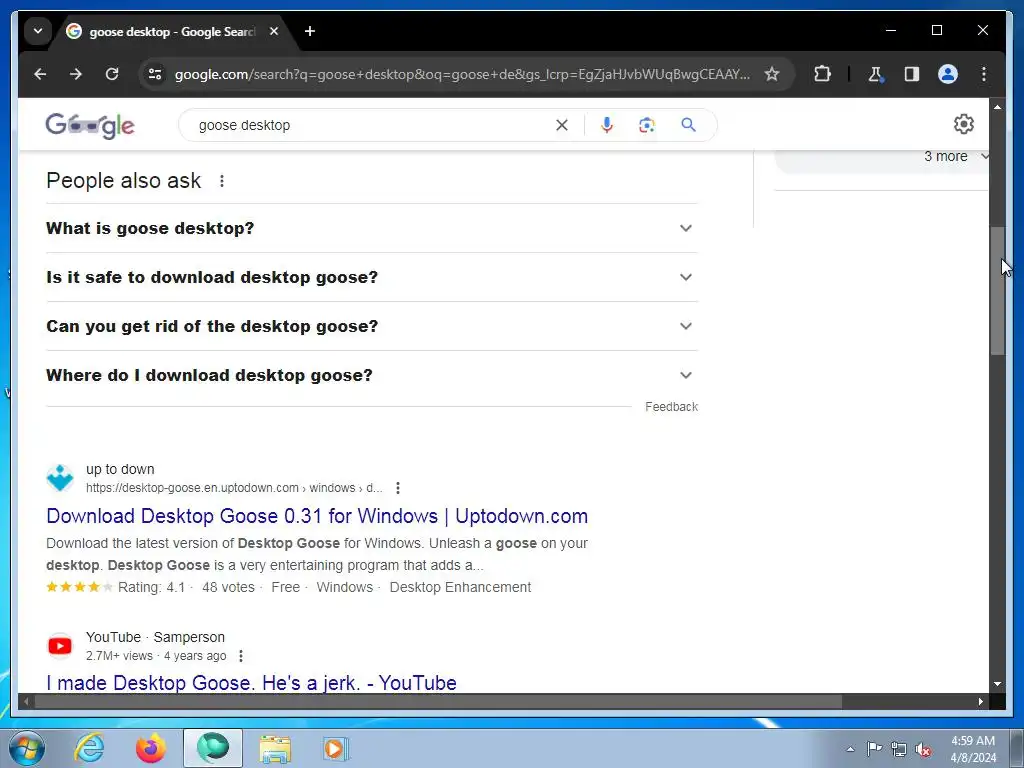The width and height of the screenshot is (1024, 768).
Task: Expand "Where do I download desktop goose?"
Action: coord(372,375)
